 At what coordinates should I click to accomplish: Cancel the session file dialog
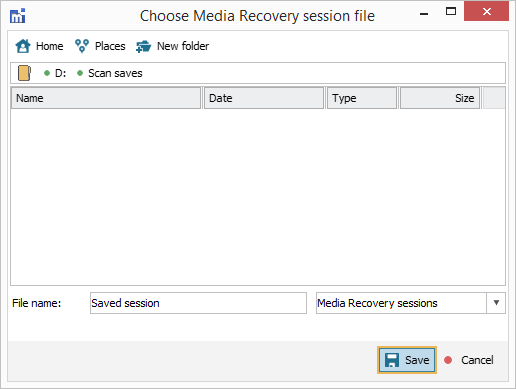click(x=477, y=360)
